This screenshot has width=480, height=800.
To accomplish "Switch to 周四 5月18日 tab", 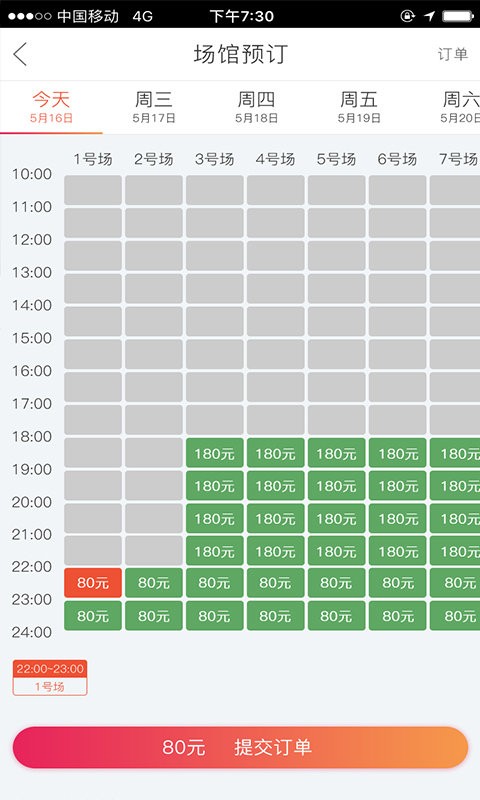I will click(x=256, y=107).
